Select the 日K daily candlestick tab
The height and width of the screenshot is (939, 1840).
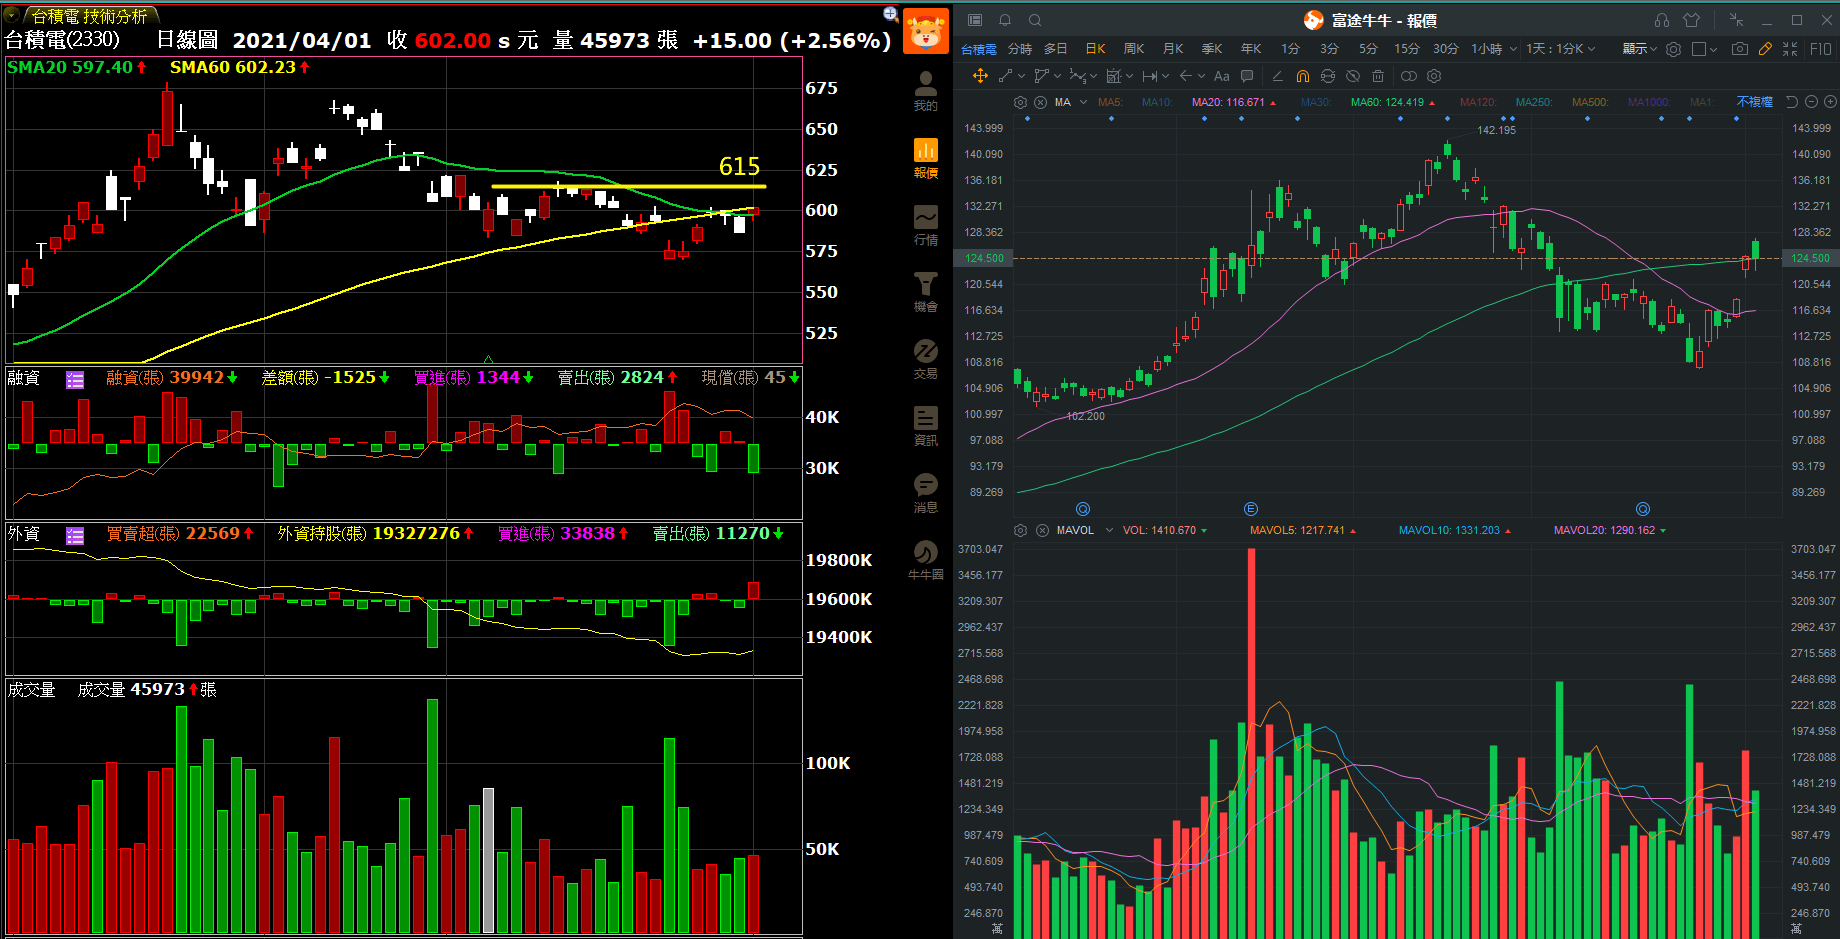[1096, 48]
